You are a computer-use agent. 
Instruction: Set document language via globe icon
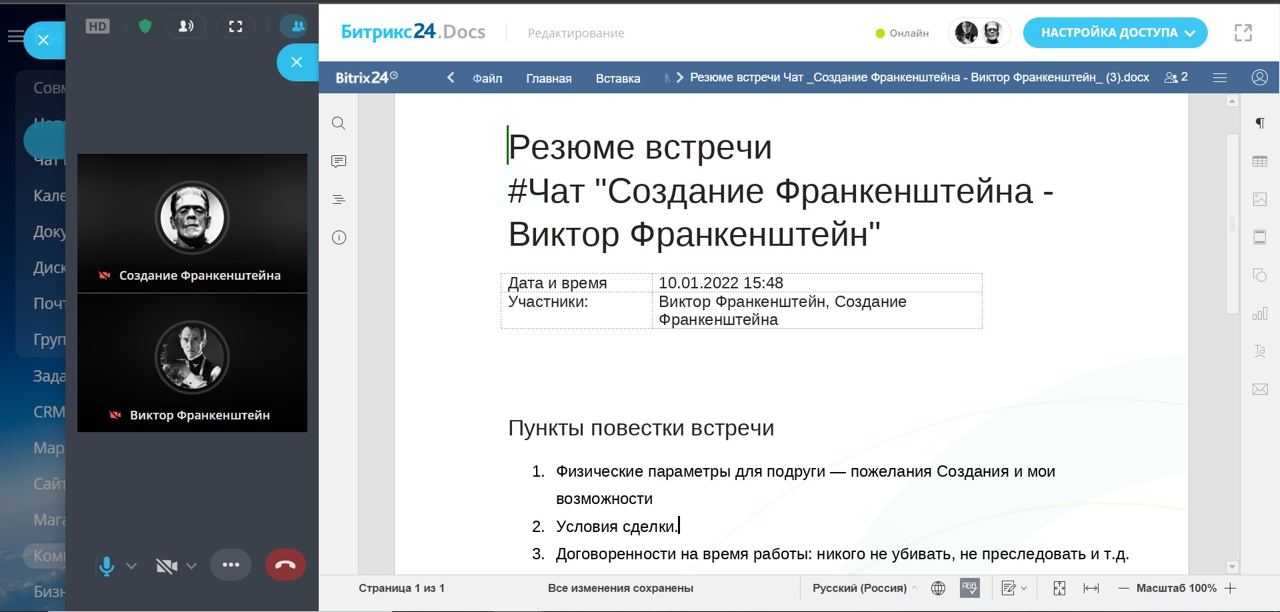pyautogui.click(x=938, y=588)
